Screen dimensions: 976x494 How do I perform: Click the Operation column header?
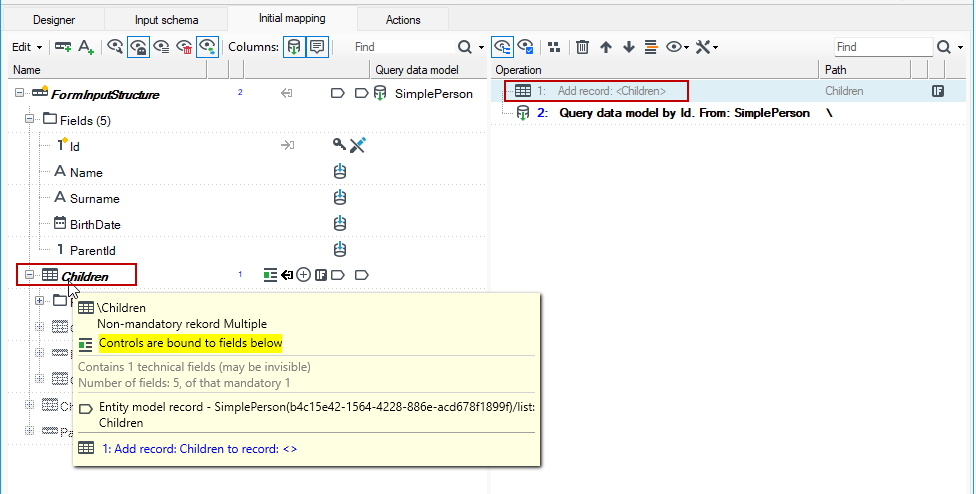click(655, 70)
